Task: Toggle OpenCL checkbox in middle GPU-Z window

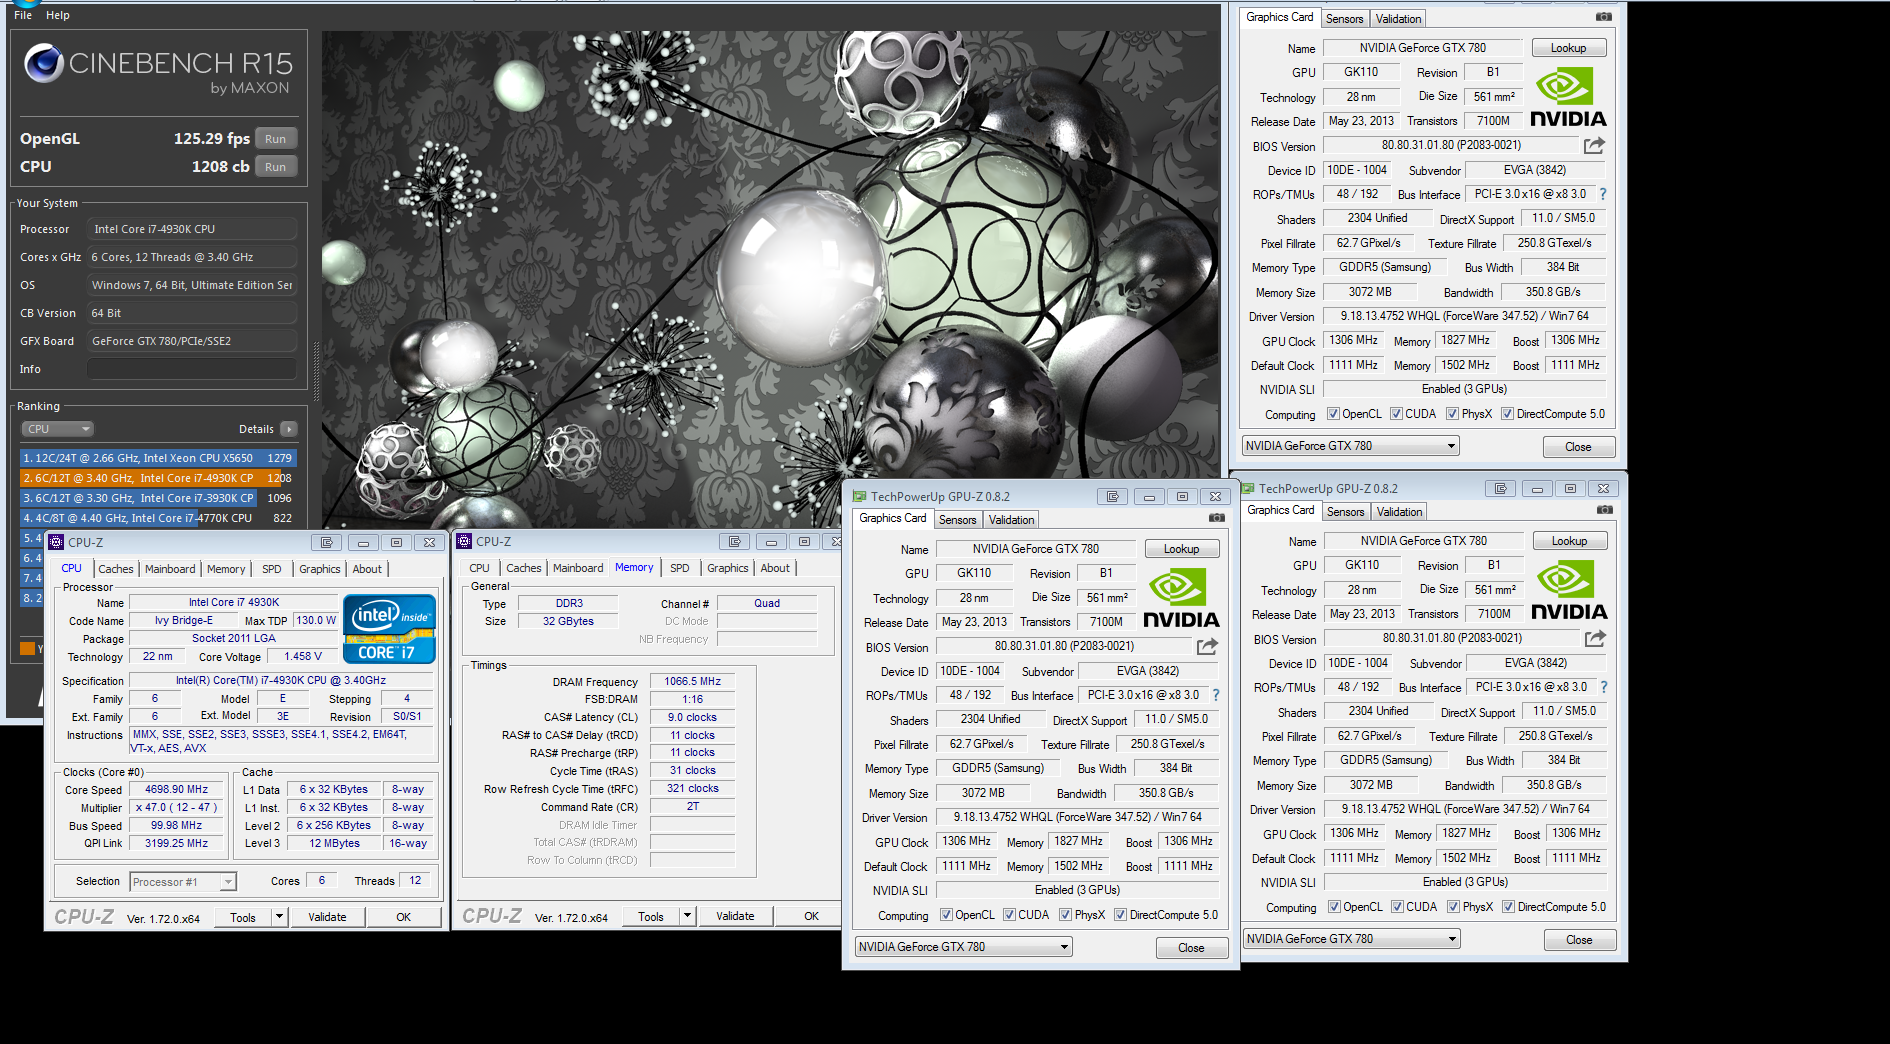Action: click(x=946, y=915)
